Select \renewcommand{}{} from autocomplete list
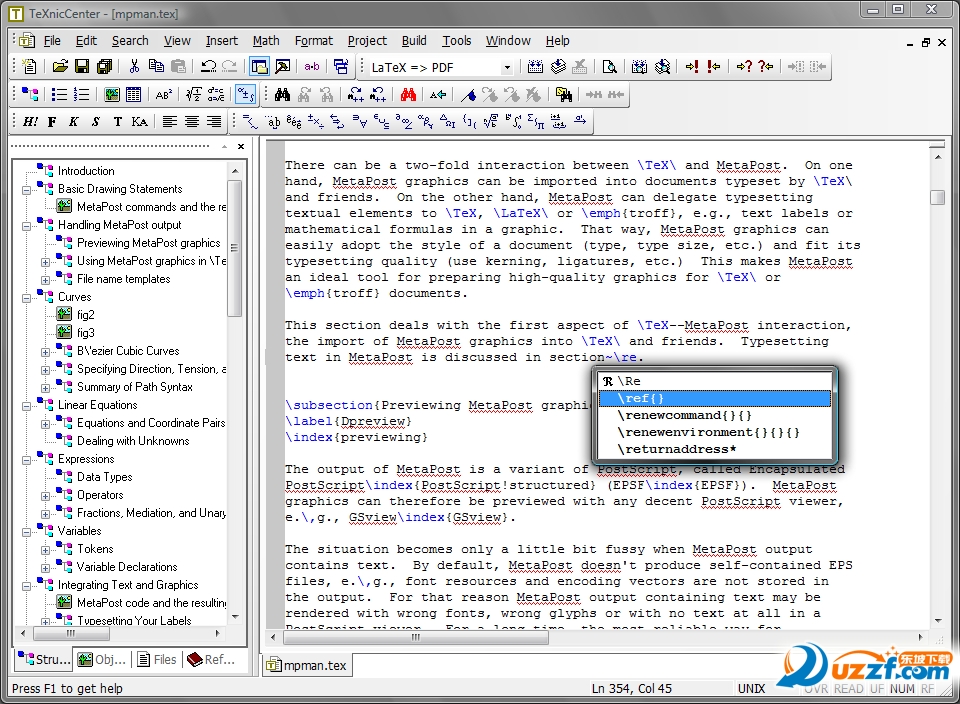 point(684,415)
